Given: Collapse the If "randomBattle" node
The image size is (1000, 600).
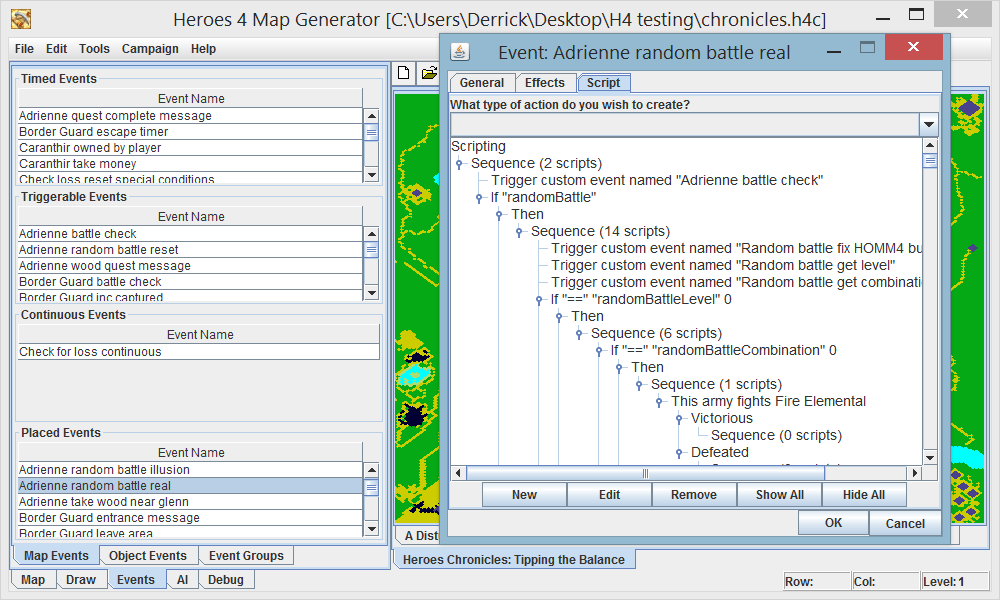Looking at the screenshot, I should 479,198.
